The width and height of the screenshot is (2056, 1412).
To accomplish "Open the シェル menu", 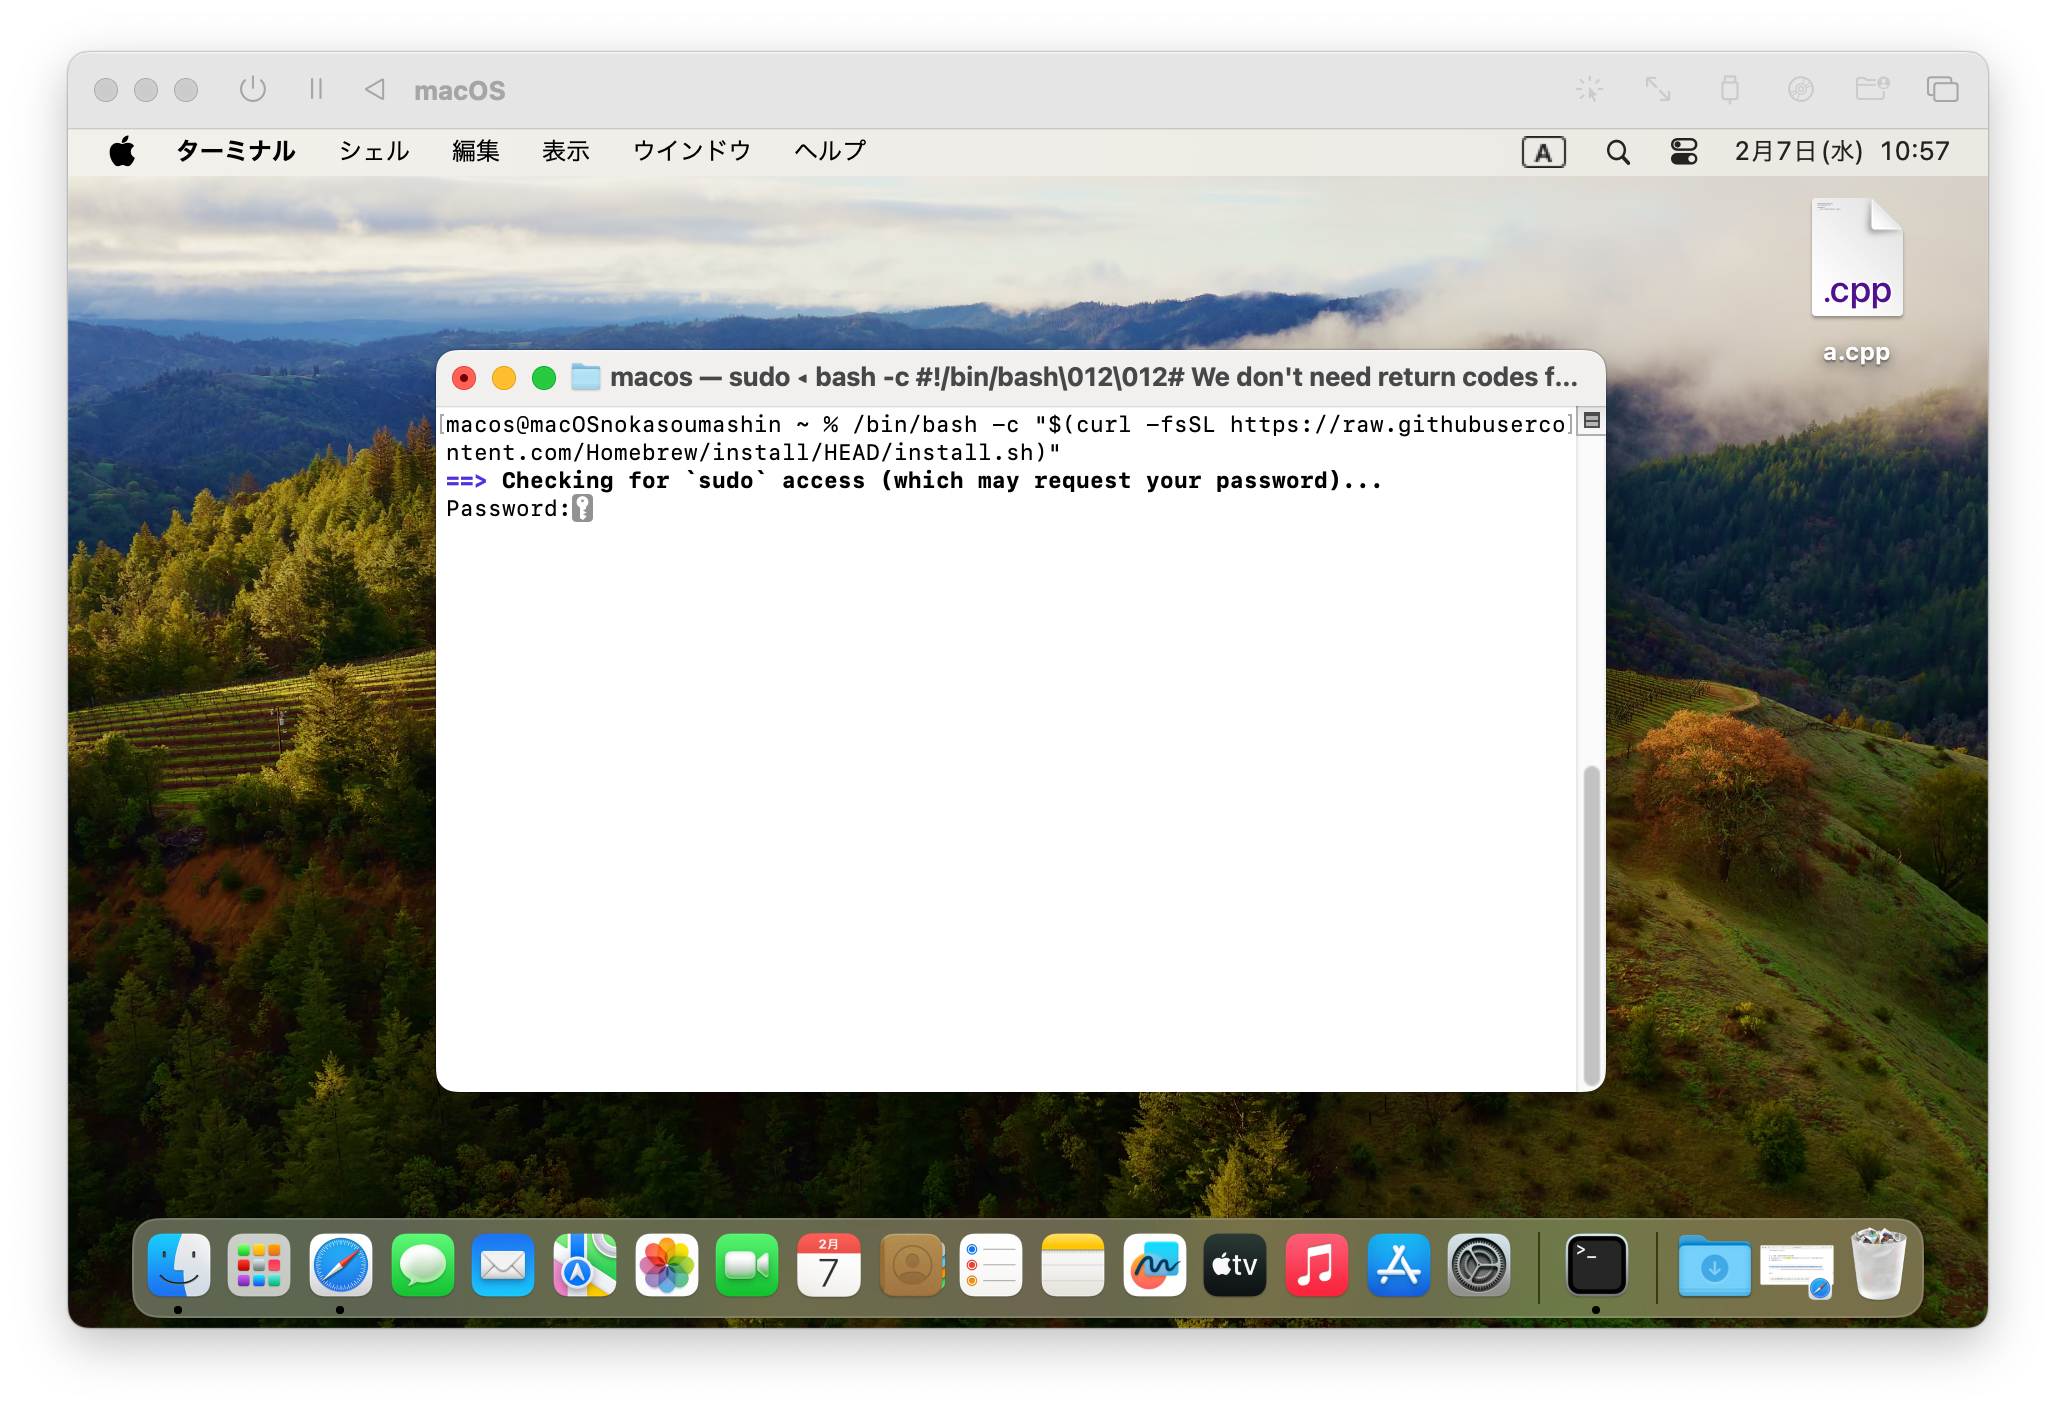I will tap(374, 151).
